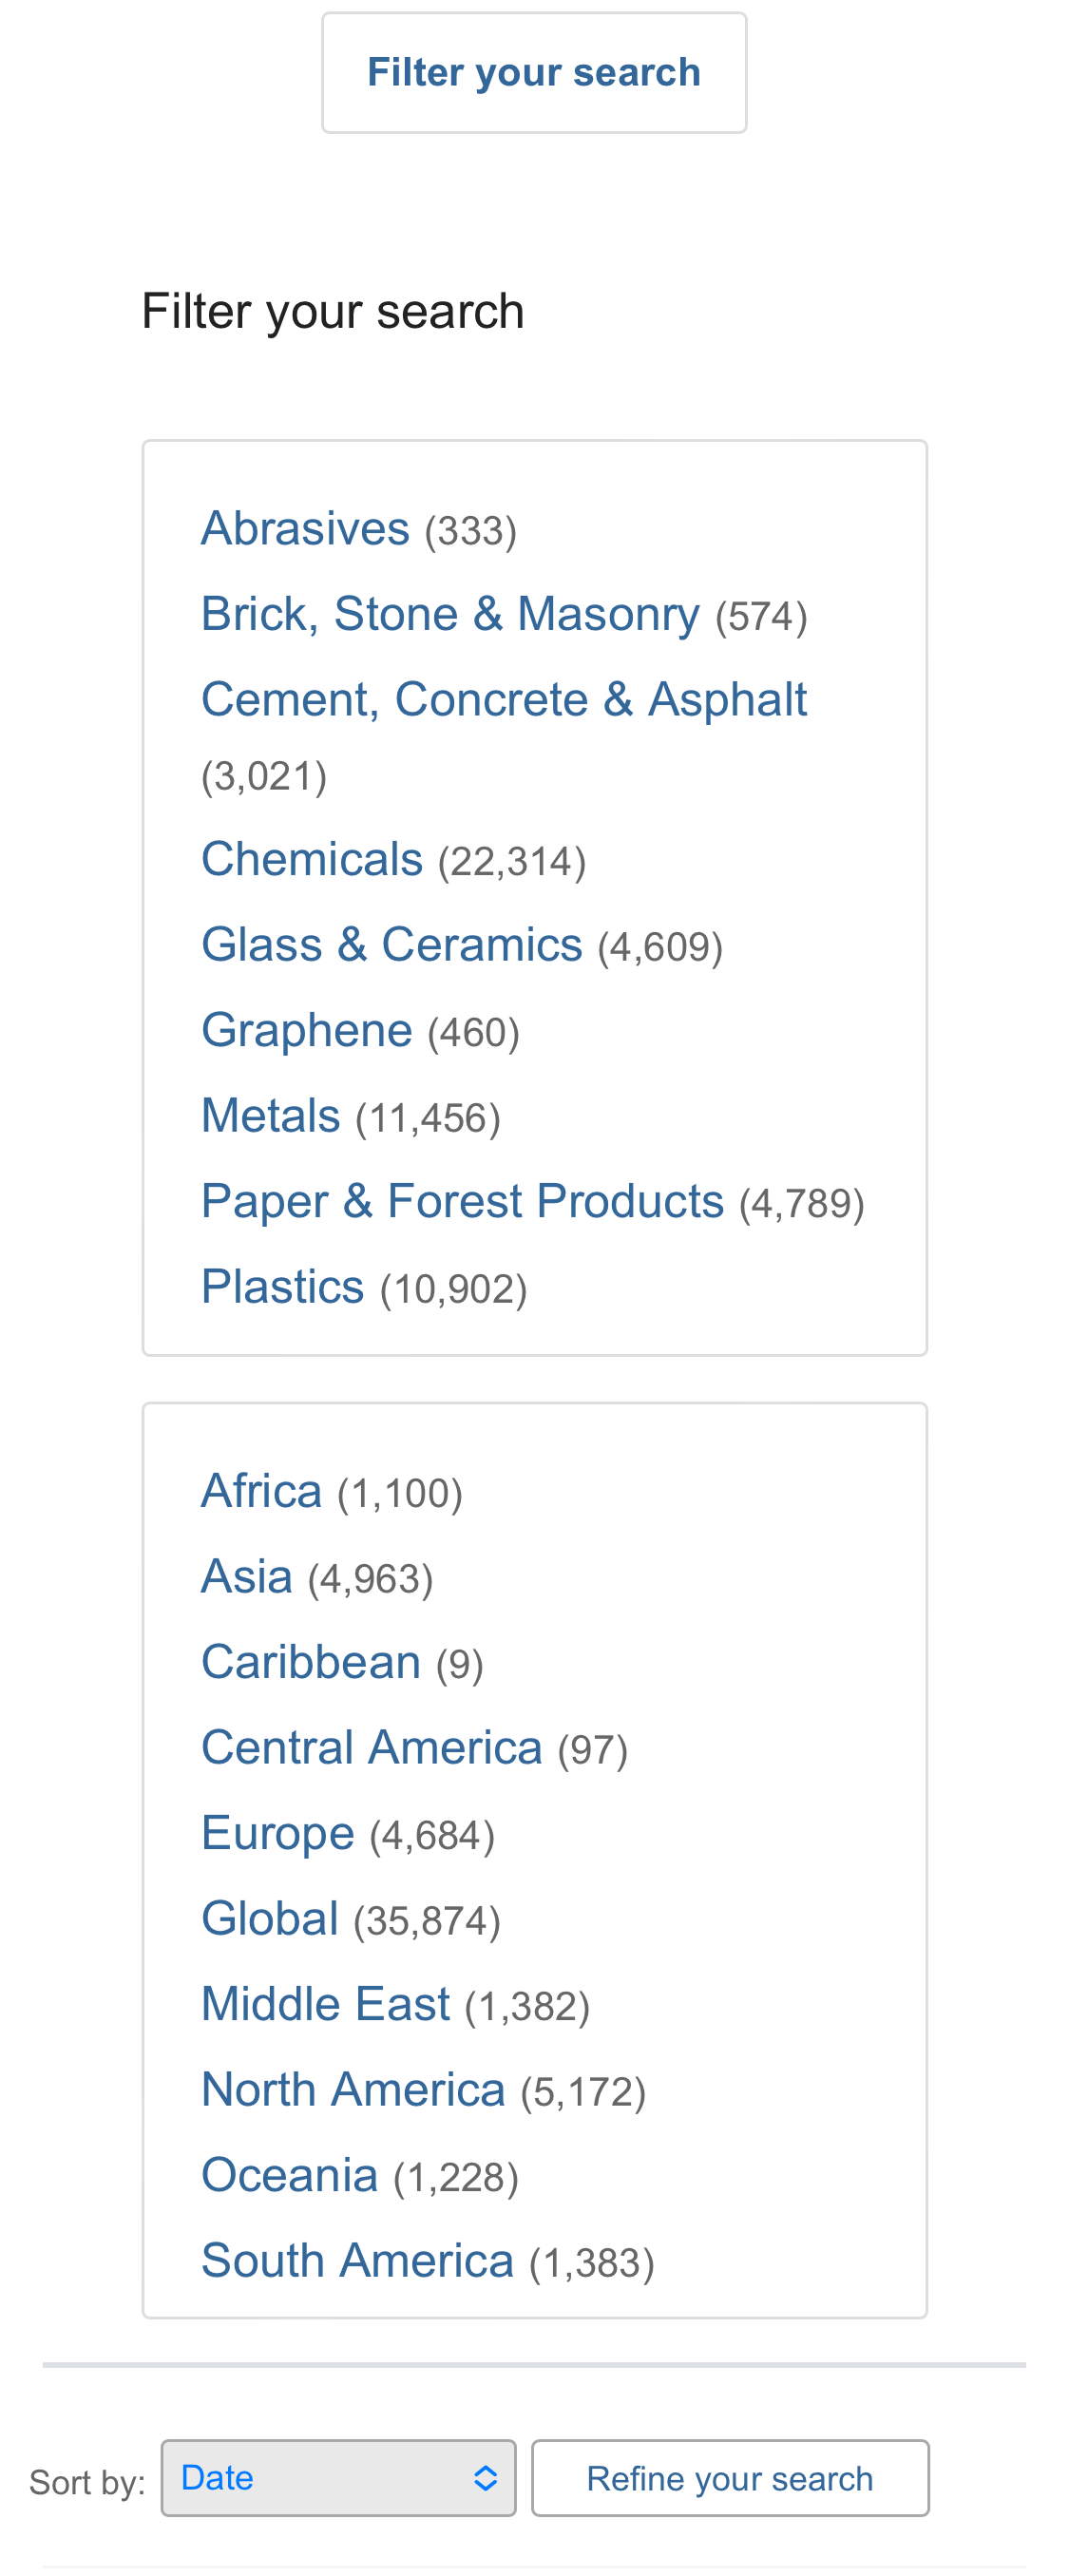
Task: Select the South America filter
Action: pos(357,2260)
